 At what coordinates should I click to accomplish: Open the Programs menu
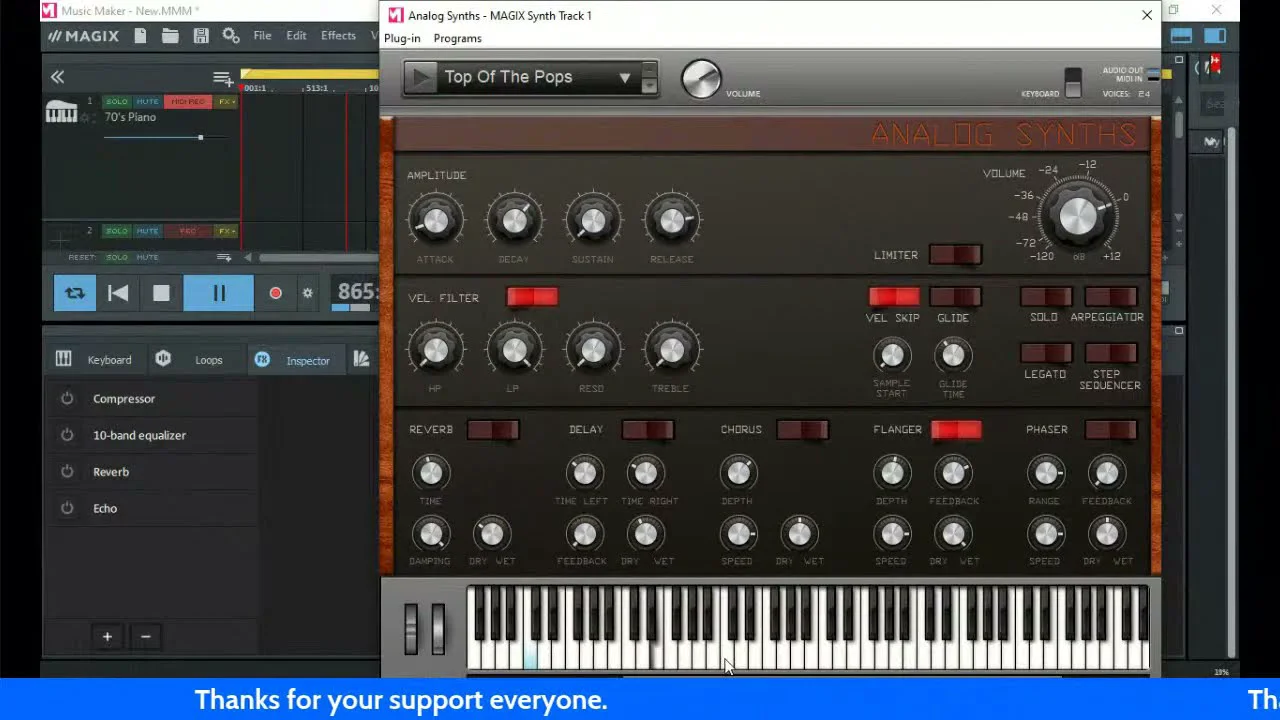pyautogui.click(x=457, y=38)
